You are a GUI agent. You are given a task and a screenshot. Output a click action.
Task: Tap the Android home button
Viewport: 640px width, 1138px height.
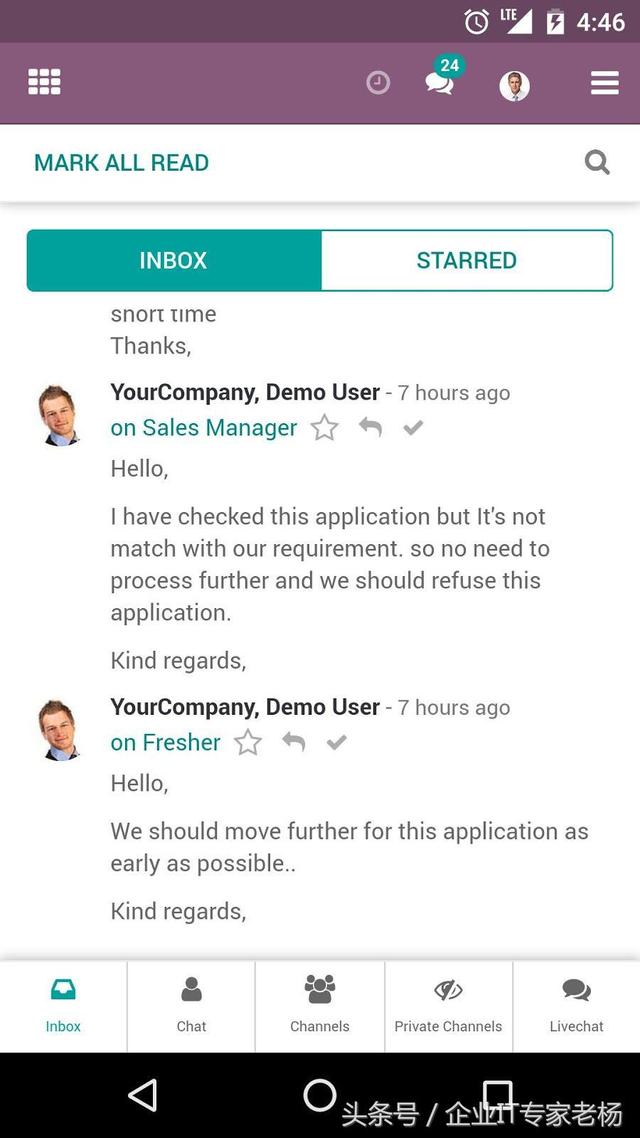tap(320, 1097)
